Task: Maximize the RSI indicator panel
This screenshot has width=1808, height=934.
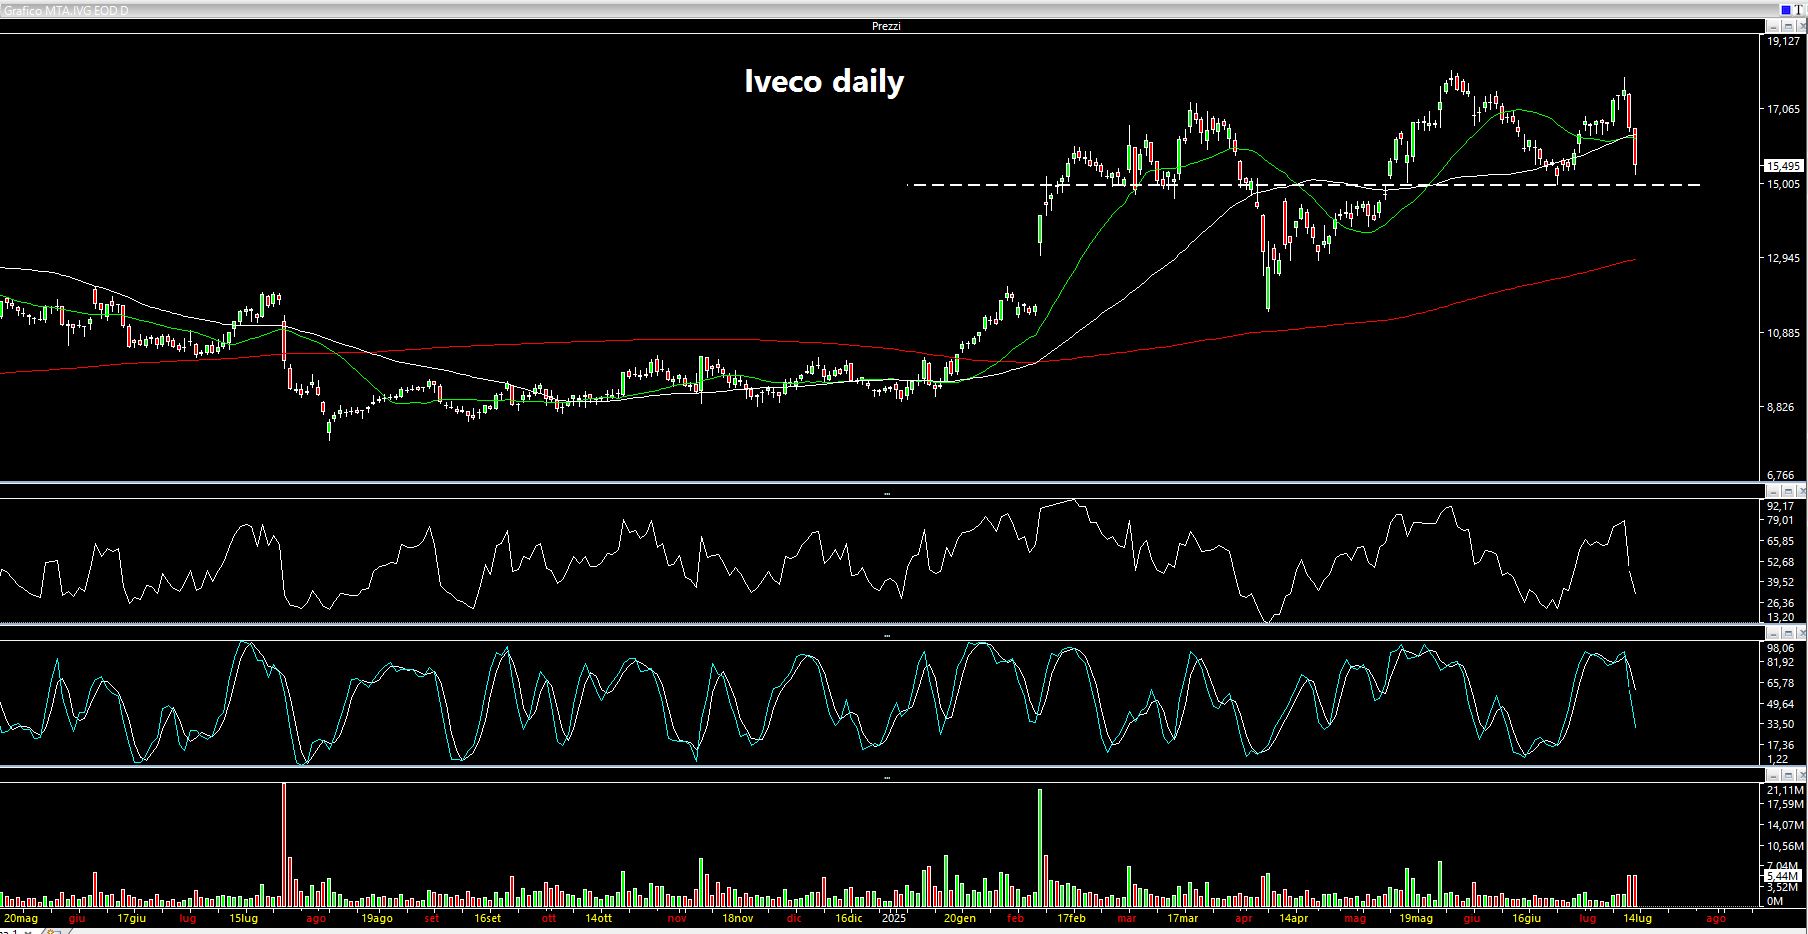Action: [x=1788, y=492]
